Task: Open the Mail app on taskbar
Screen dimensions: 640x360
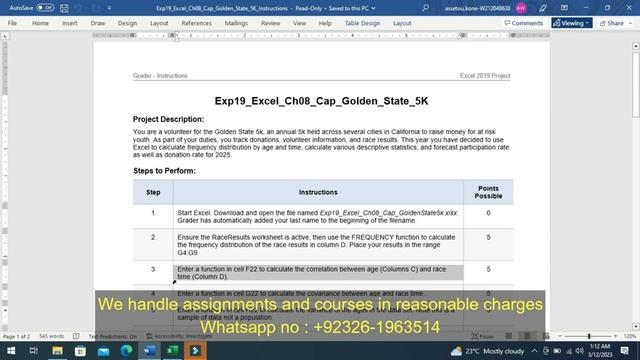Action: pos(103,351)
